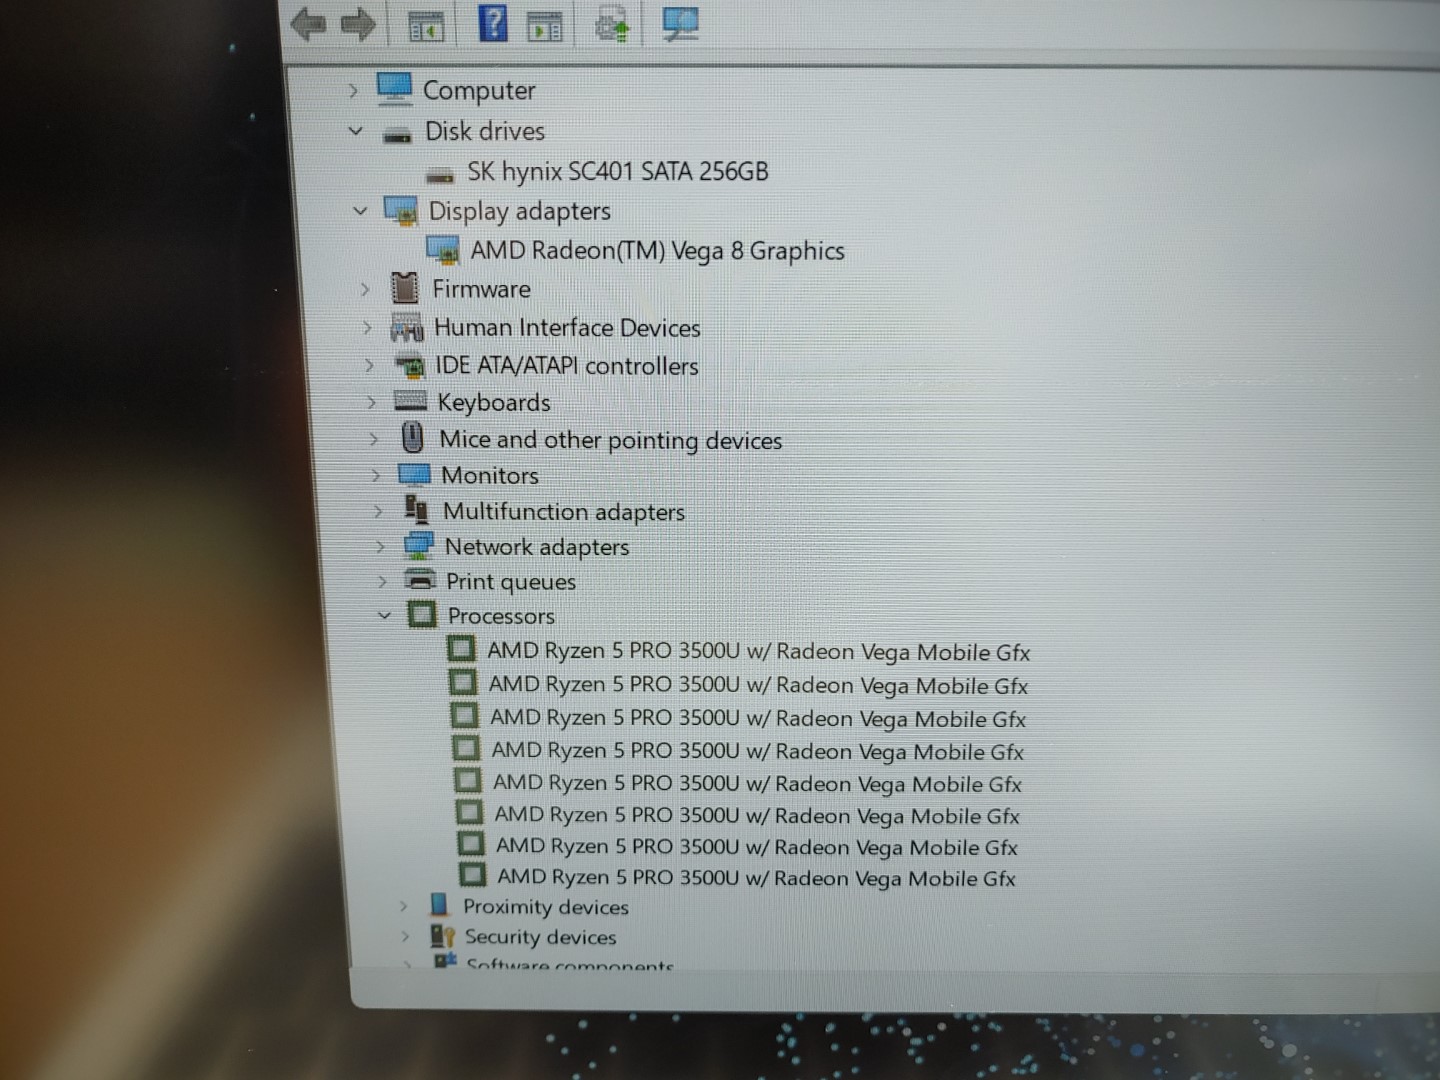This screenshot has width=1440, height=1080.
Task: Select AMD Radeon(TM) Vega 8 Graphics adapter
Action: click(657, 251)
